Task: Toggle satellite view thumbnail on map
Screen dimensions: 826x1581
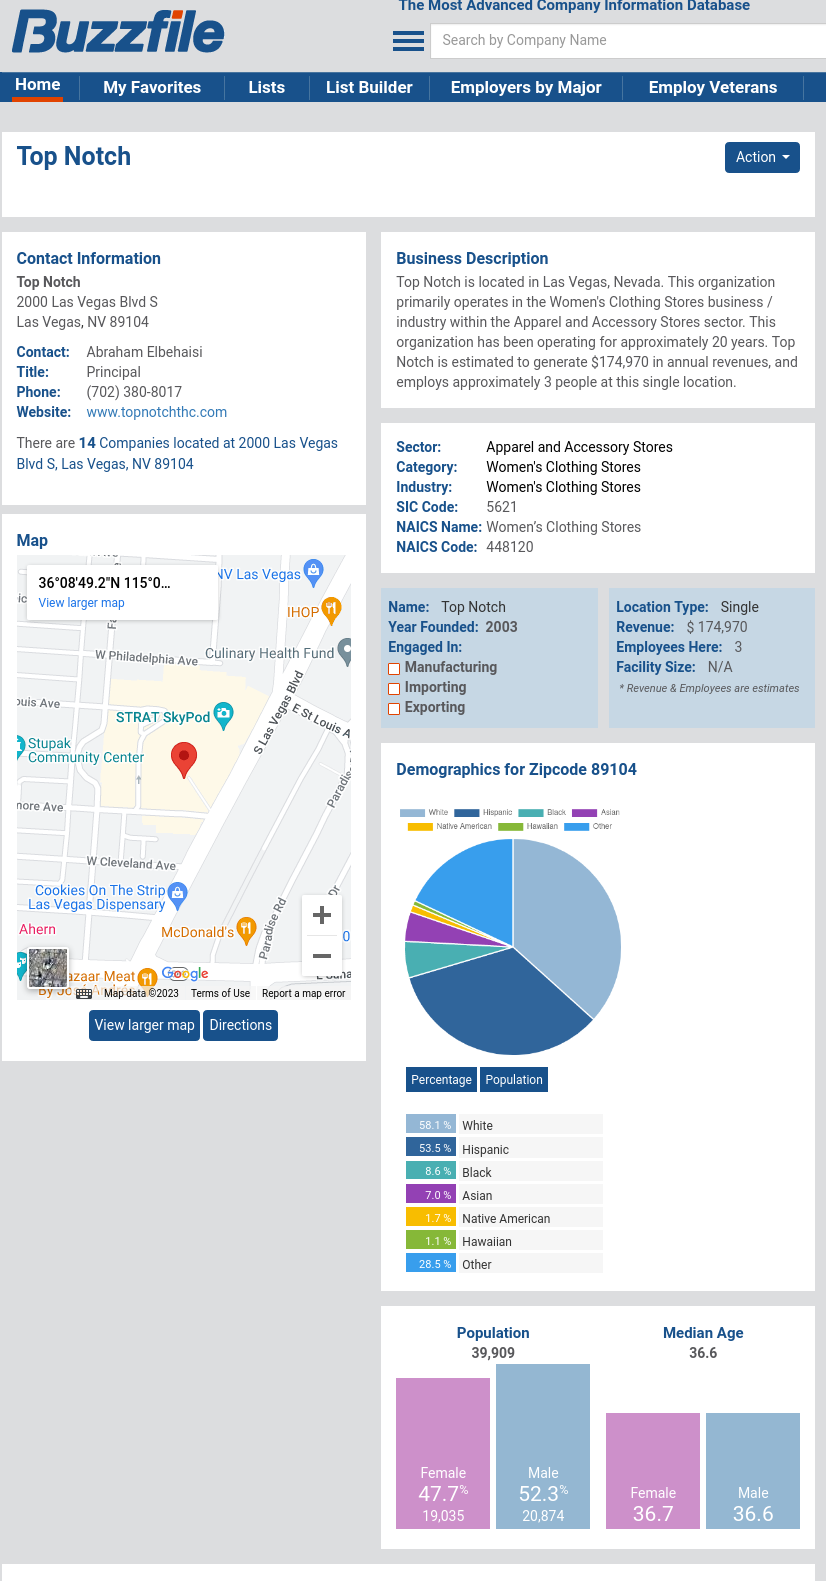Action: 48,968
